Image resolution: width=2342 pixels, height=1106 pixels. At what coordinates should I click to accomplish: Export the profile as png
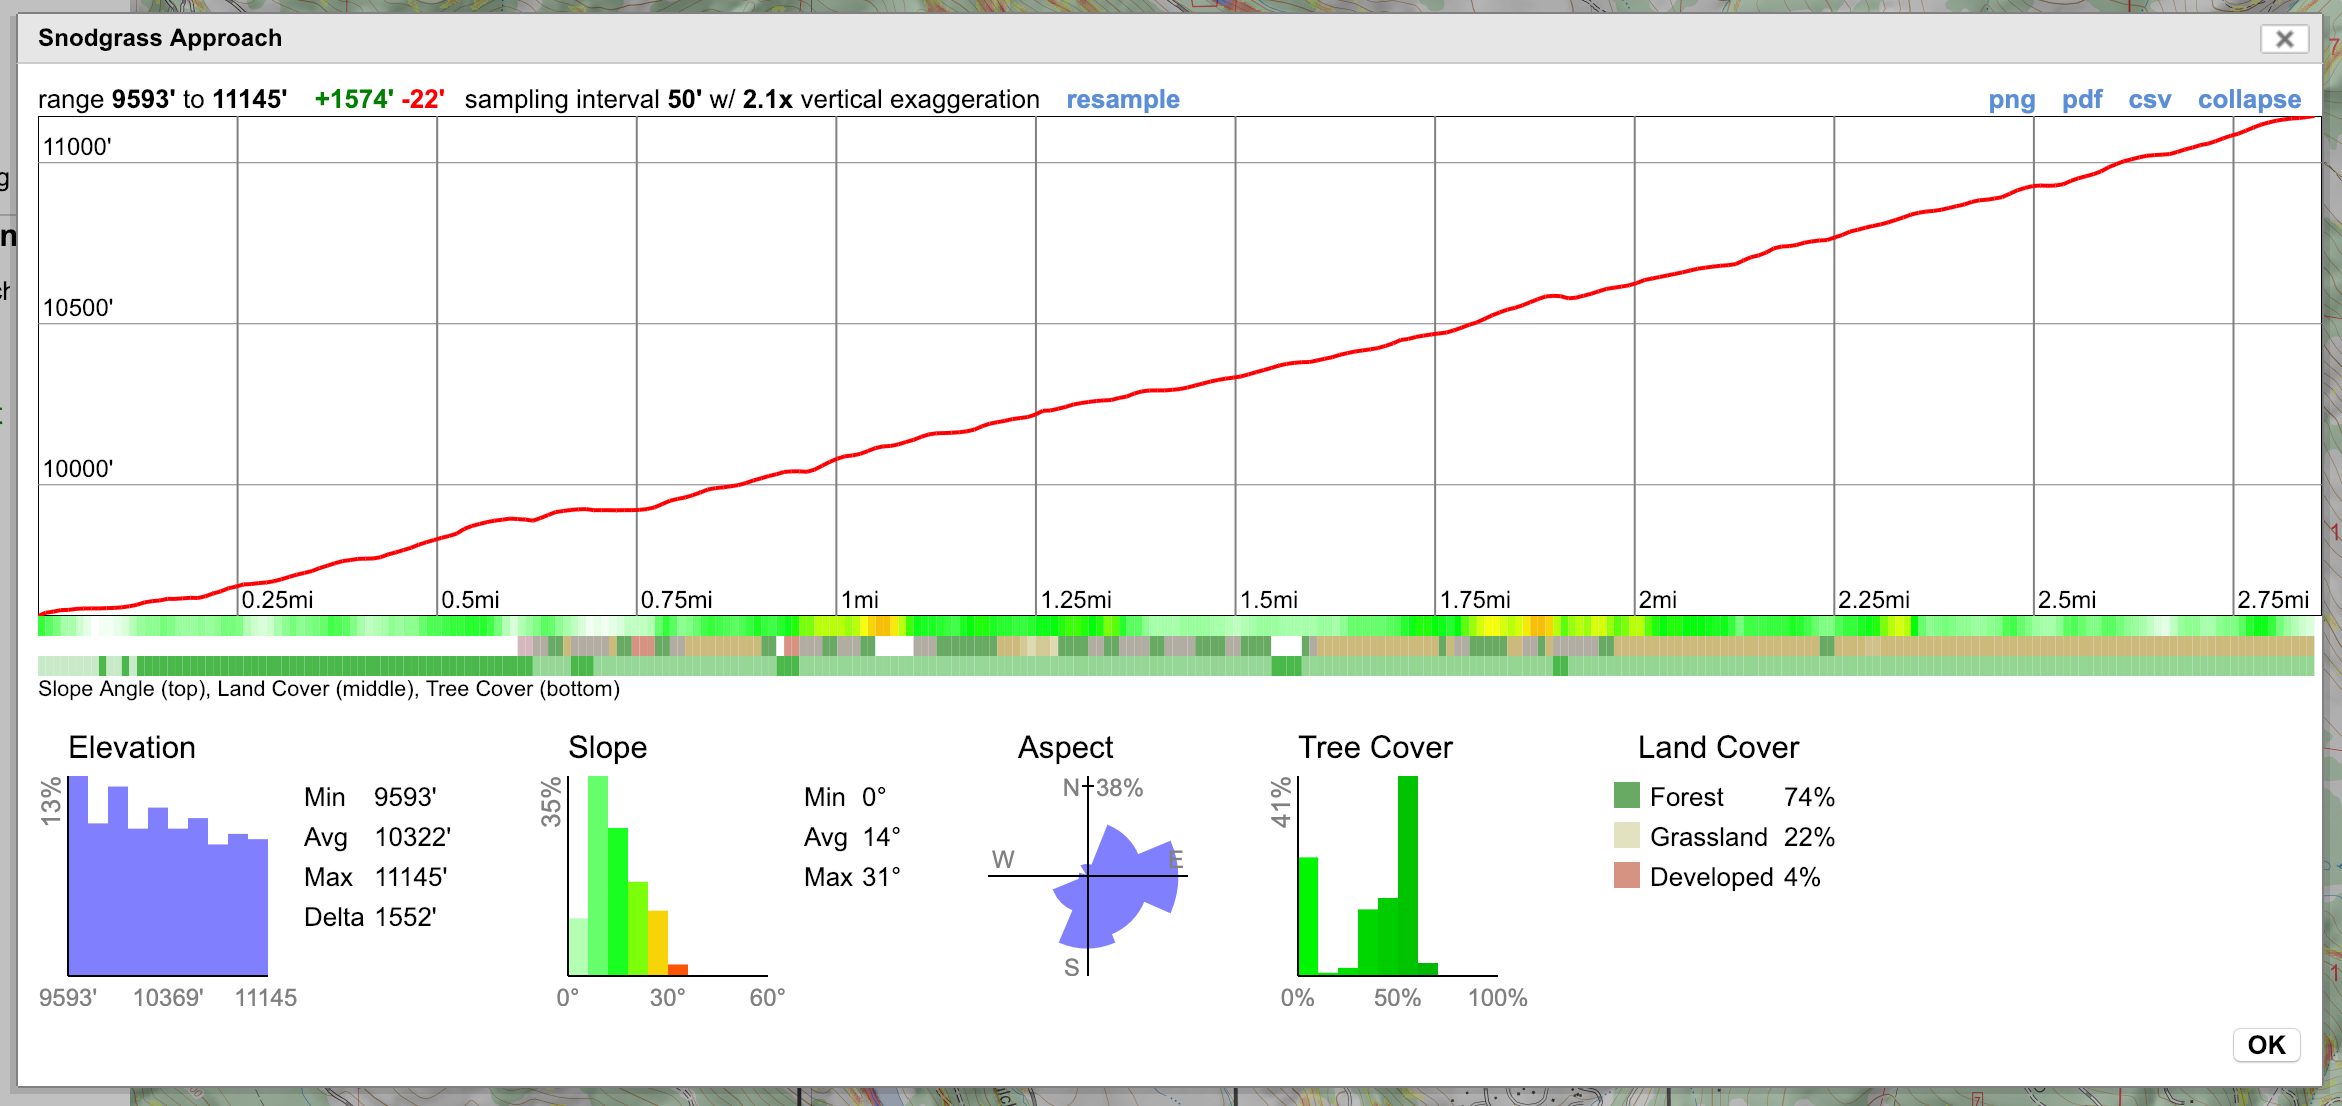pos(2011,99)
